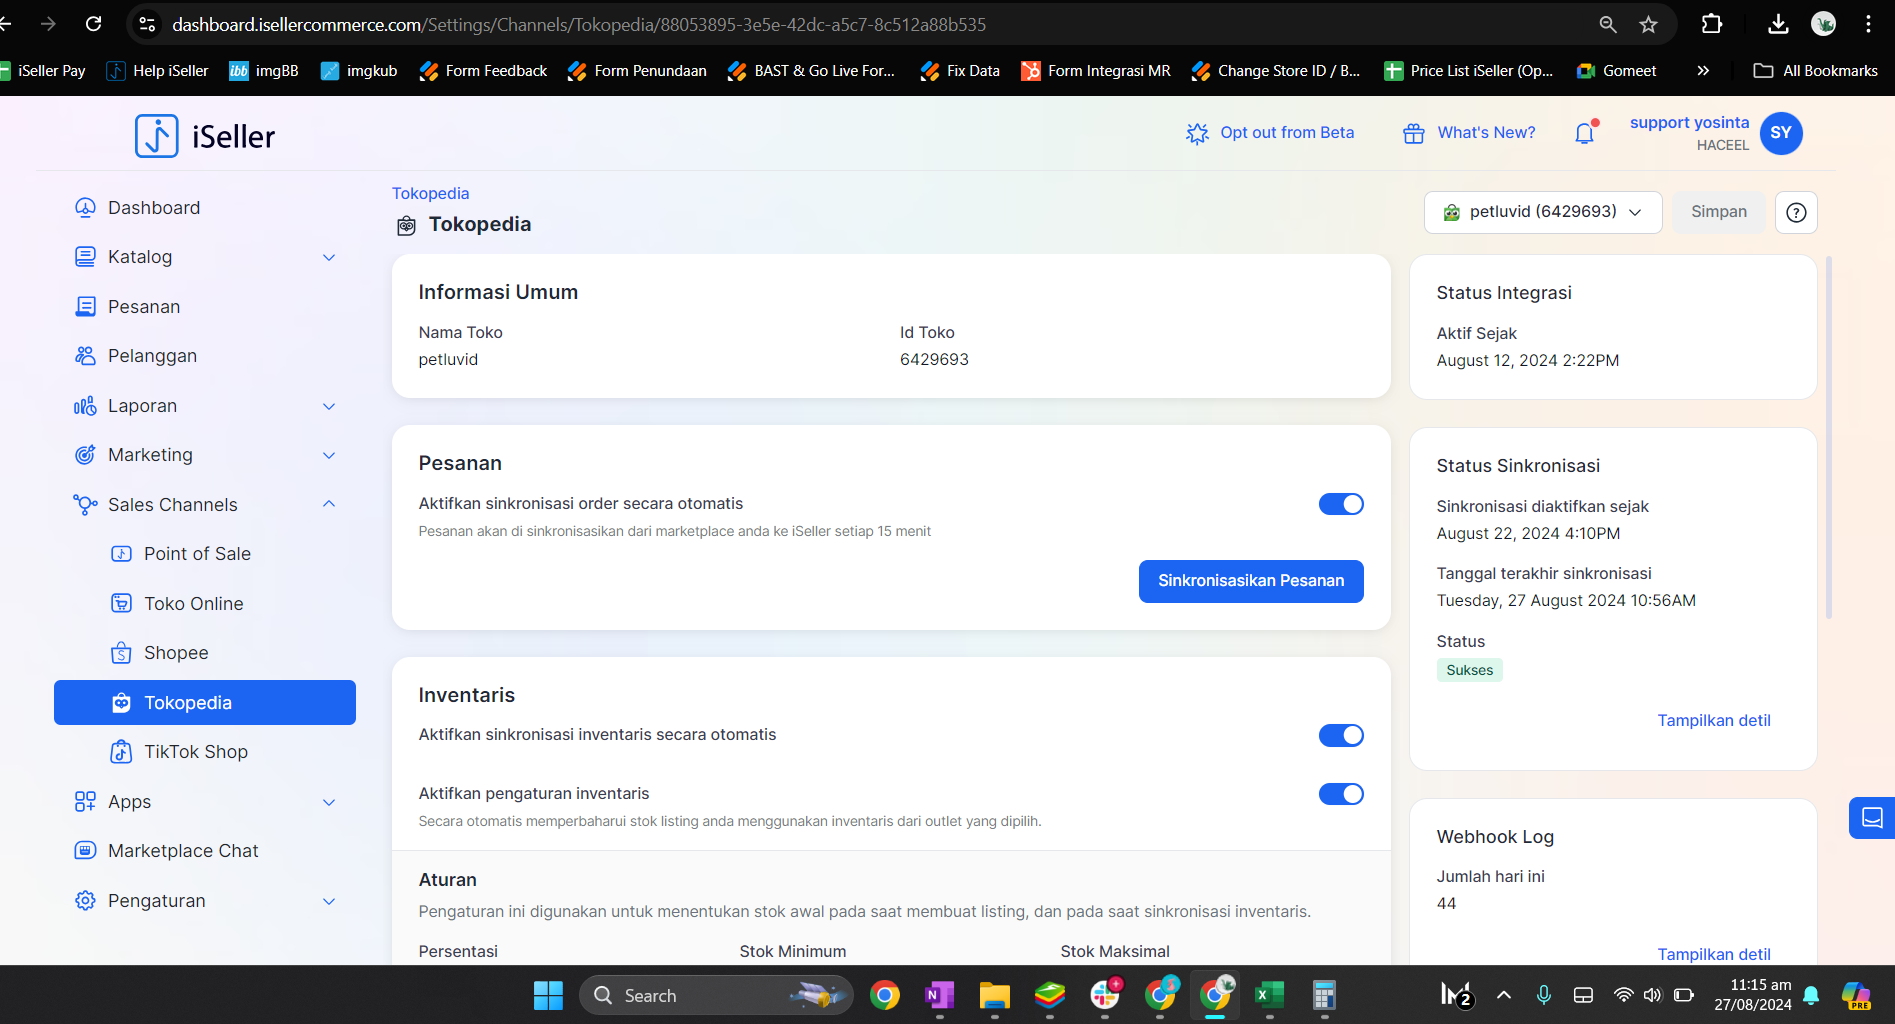This screenshot has height=1024, width=1895.
Task: Open the browser zoom magnifier icon
Action: (x=1608, y=24)
